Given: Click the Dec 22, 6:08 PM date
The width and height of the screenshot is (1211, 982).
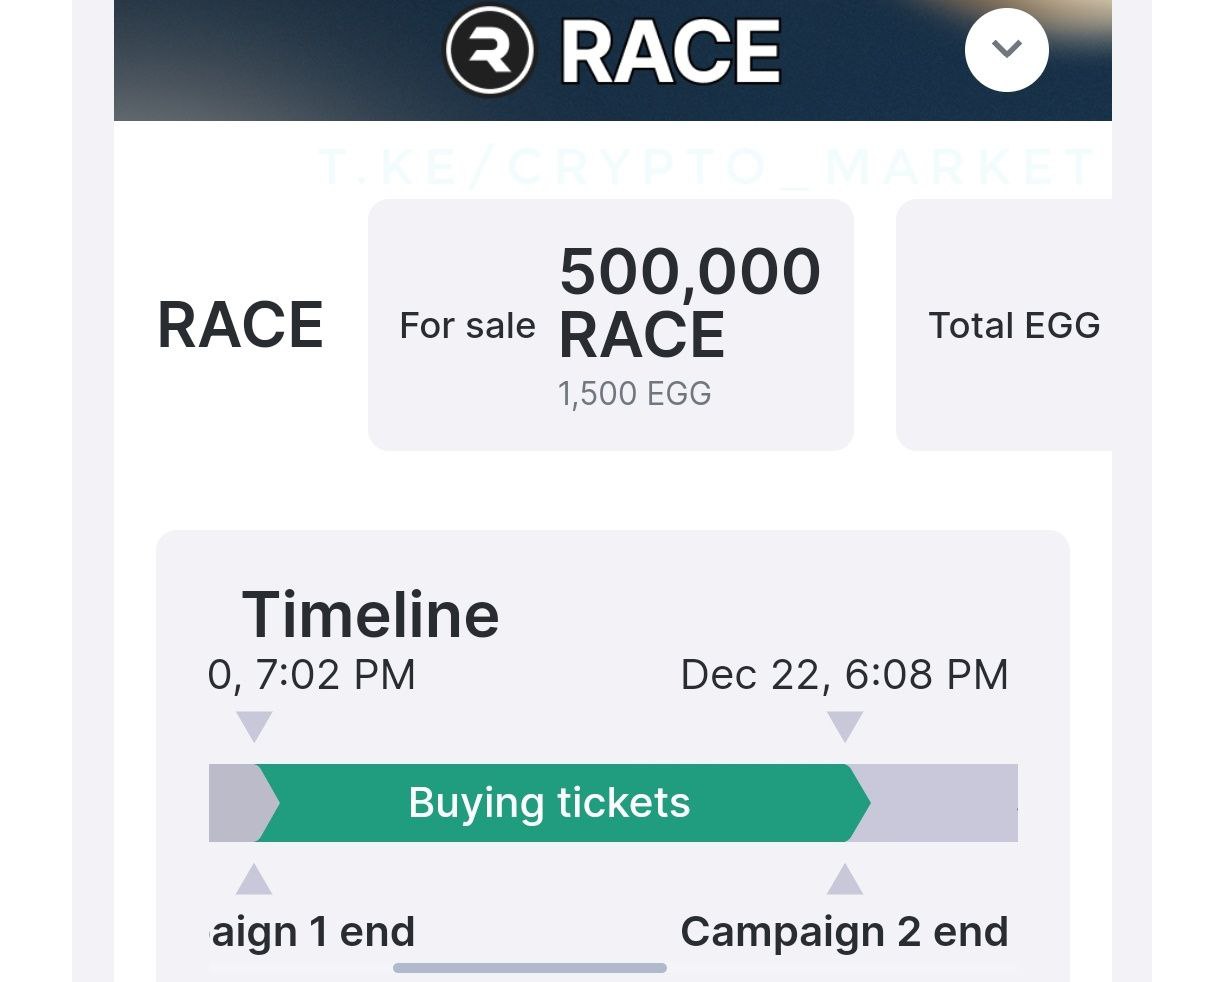Looking at the screenshot, I should (x=844, y=674).
